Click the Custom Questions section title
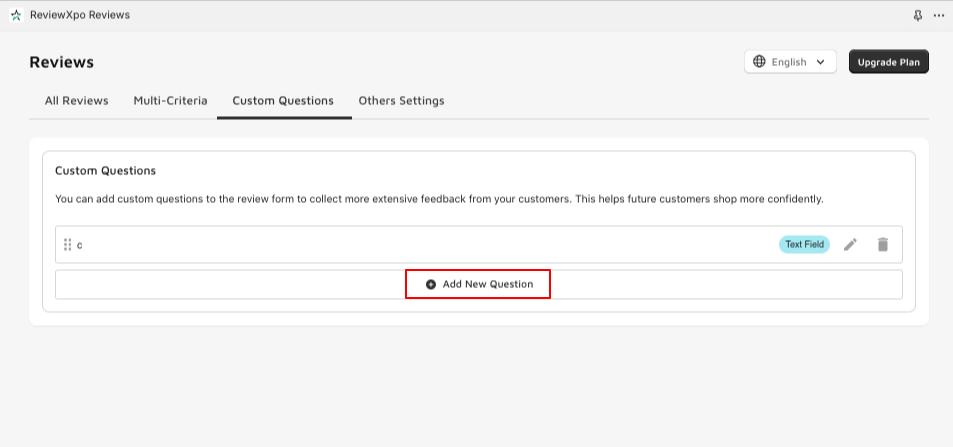Screen dimensions: 953x447 (x=105, y=171)
